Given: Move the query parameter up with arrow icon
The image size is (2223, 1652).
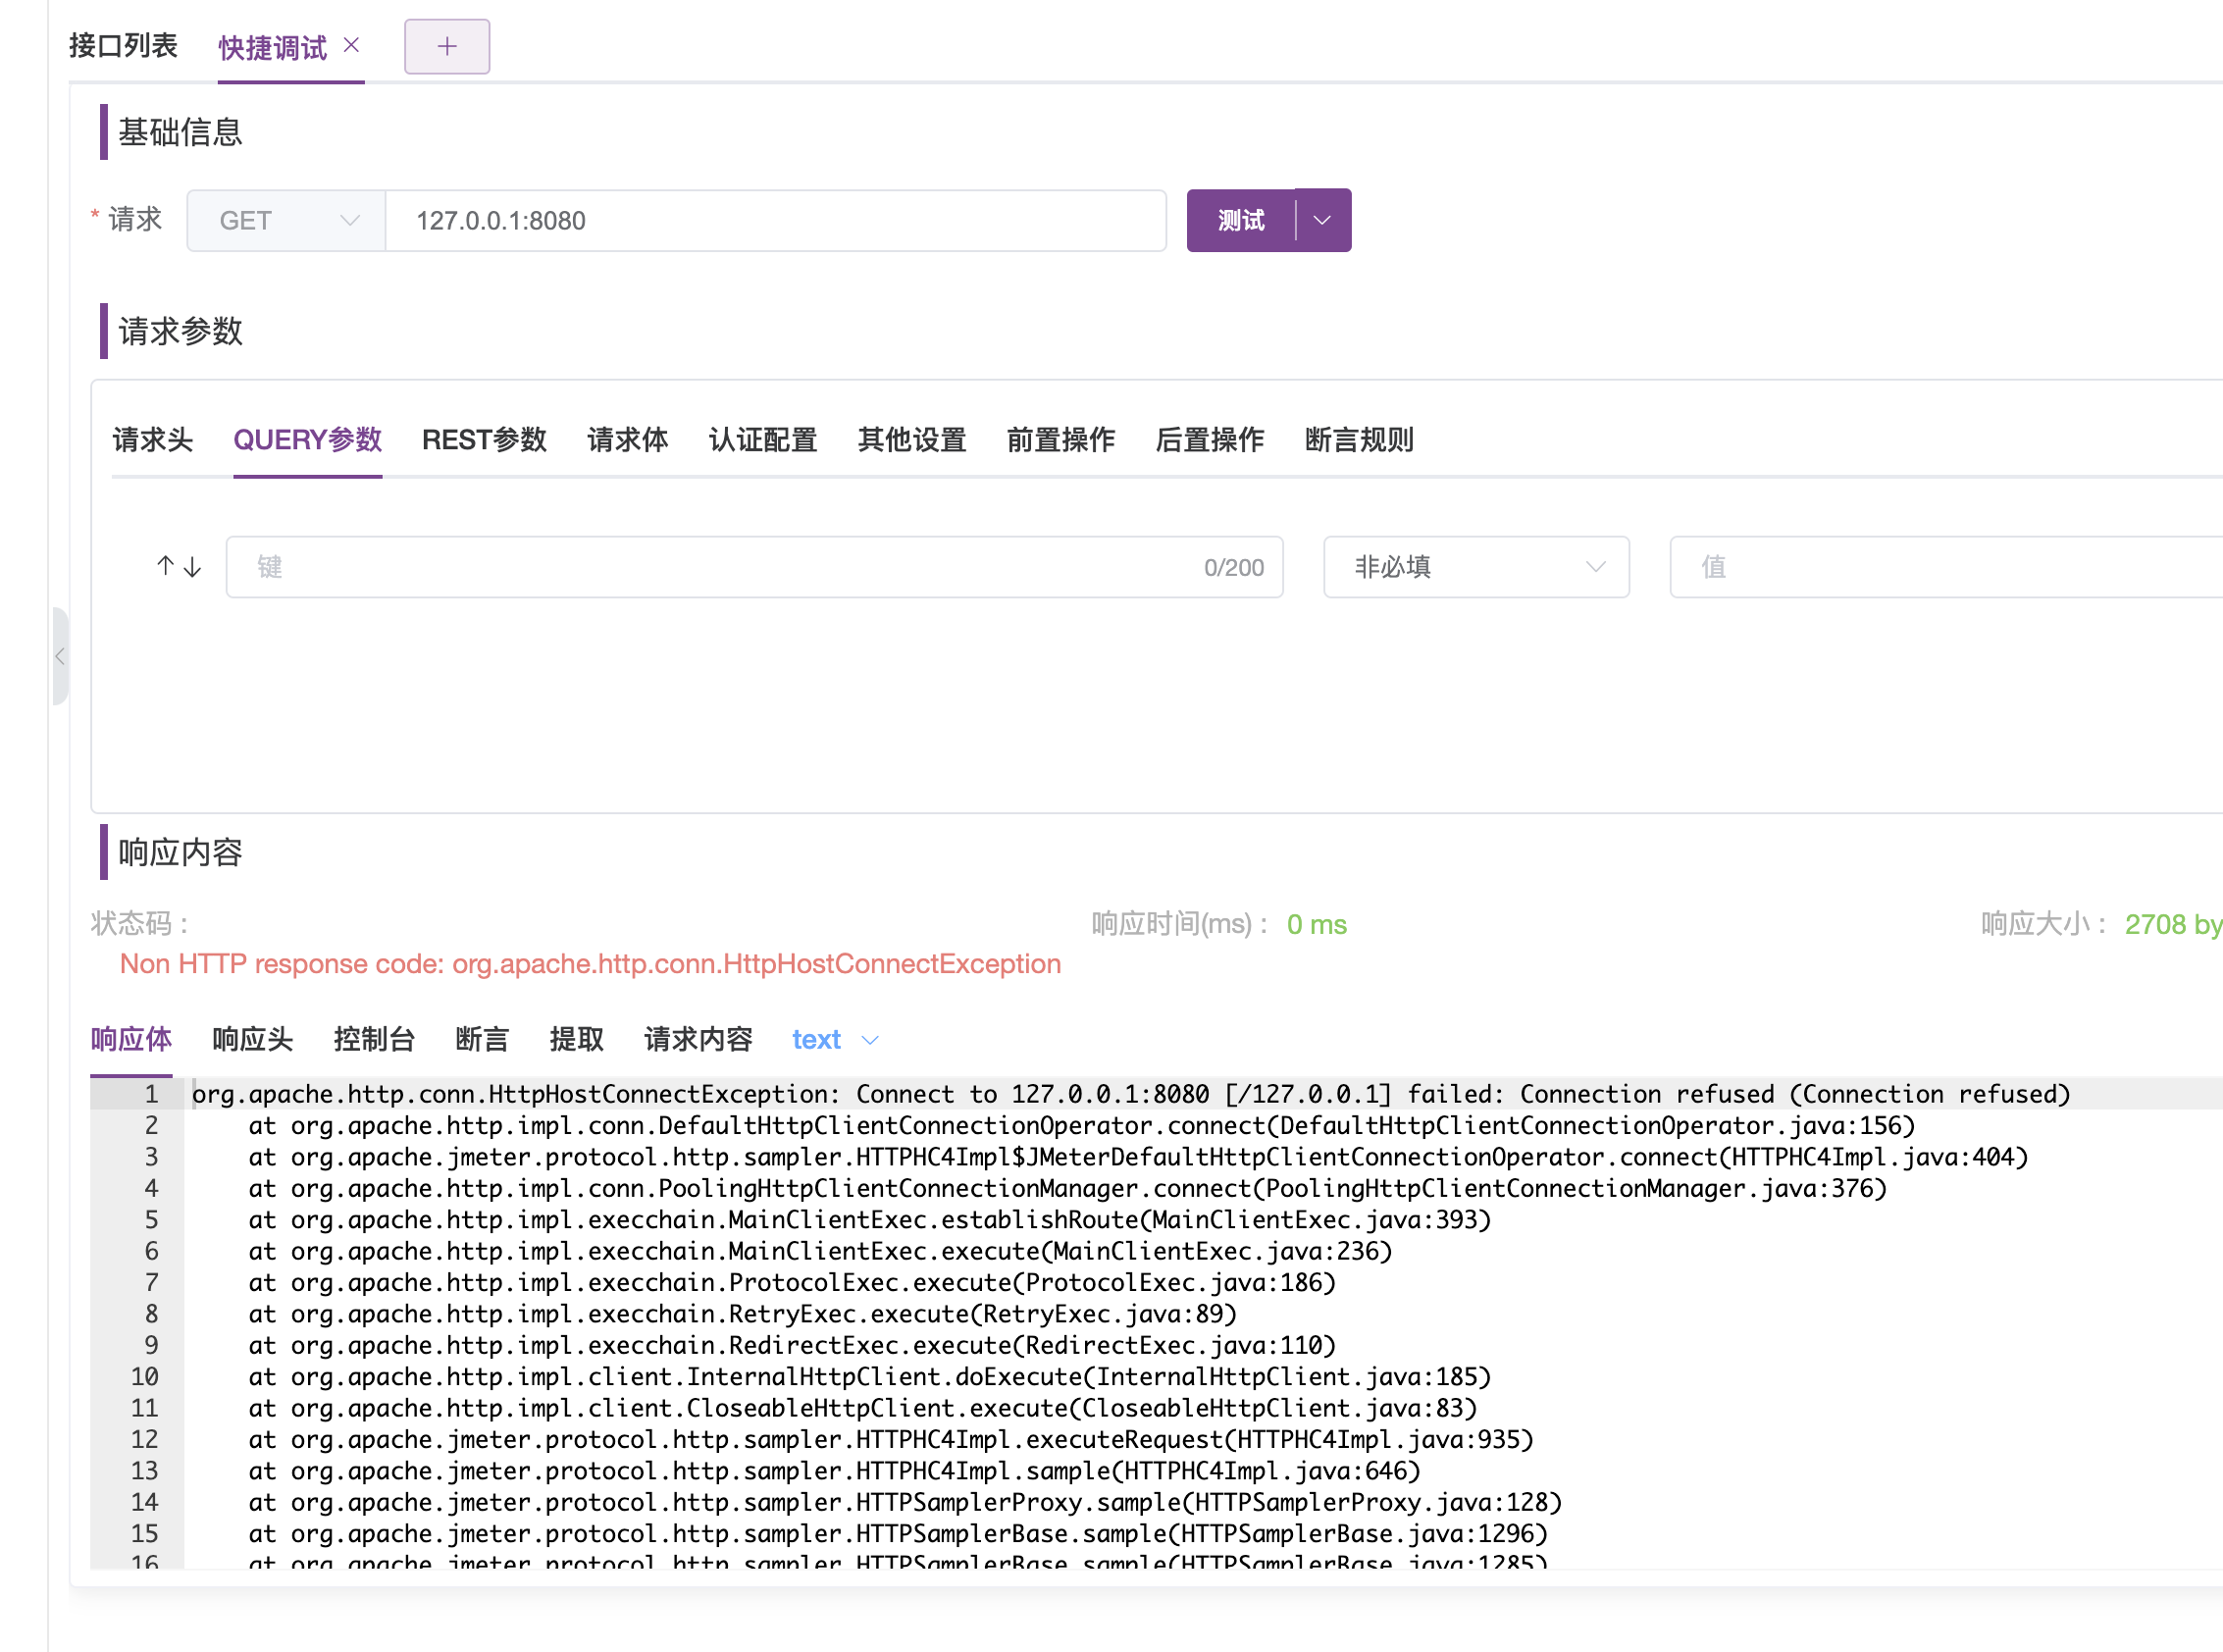Looking at the screenshot, I should click(x=165, y=566).
